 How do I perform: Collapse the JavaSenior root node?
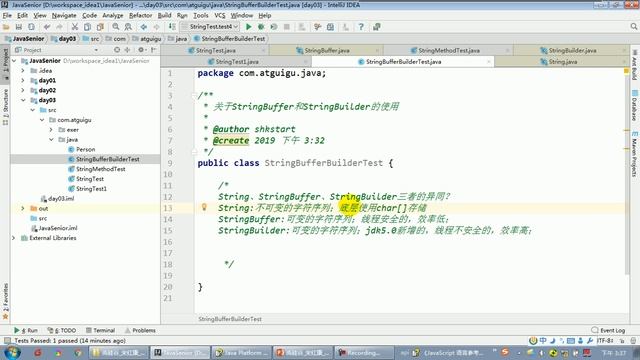(14, 61)
